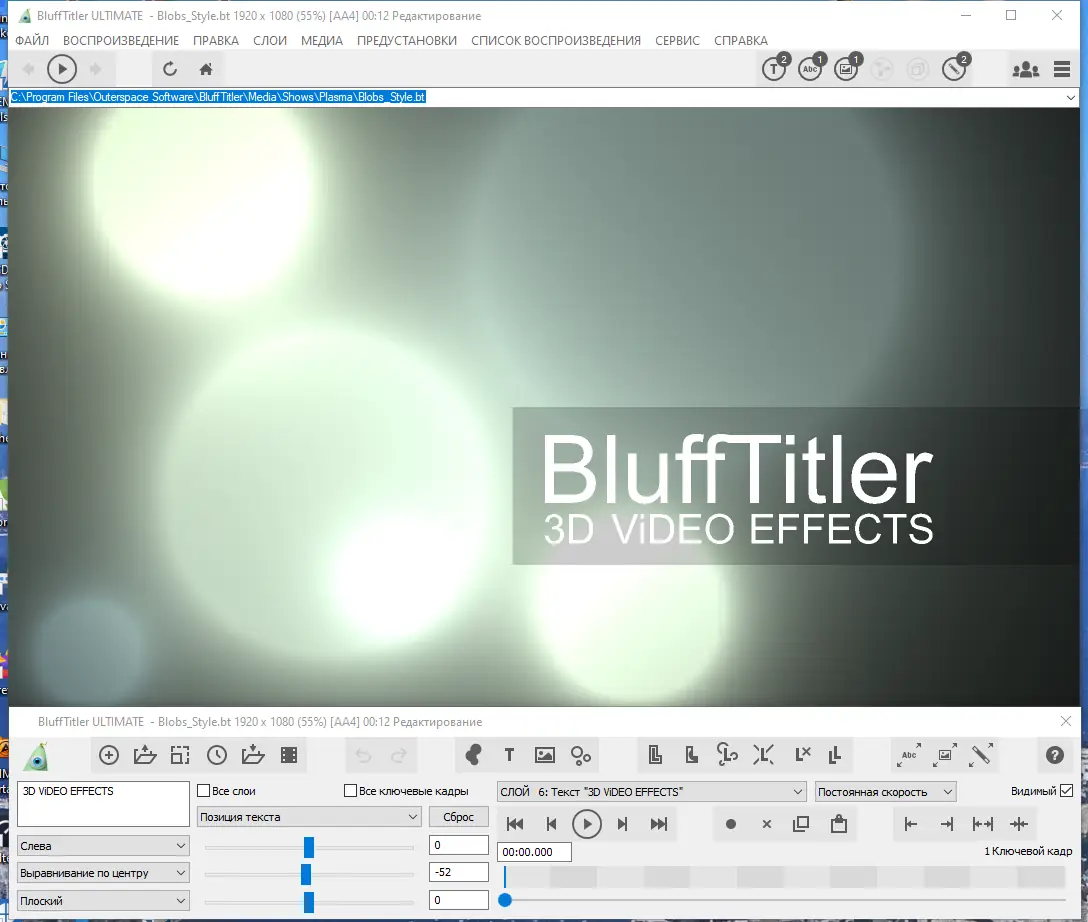1088x922 pixels.
Task: Open the Выравнивание по центру dropdown
Action: coord(102,872)
